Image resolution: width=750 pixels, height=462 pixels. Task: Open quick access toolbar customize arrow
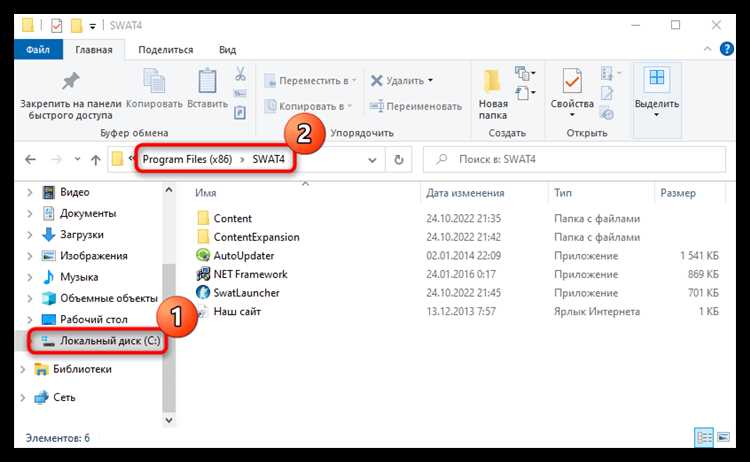(x=92, y=26)
